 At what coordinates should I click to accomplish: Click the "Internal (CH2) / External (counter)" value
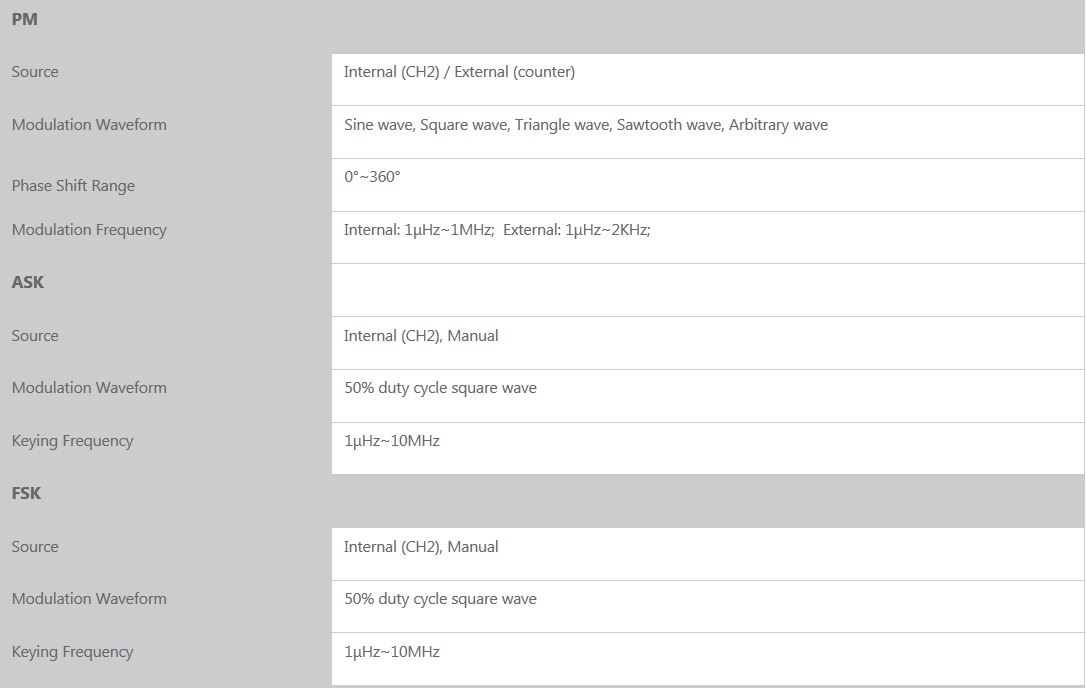coord(459,72)
